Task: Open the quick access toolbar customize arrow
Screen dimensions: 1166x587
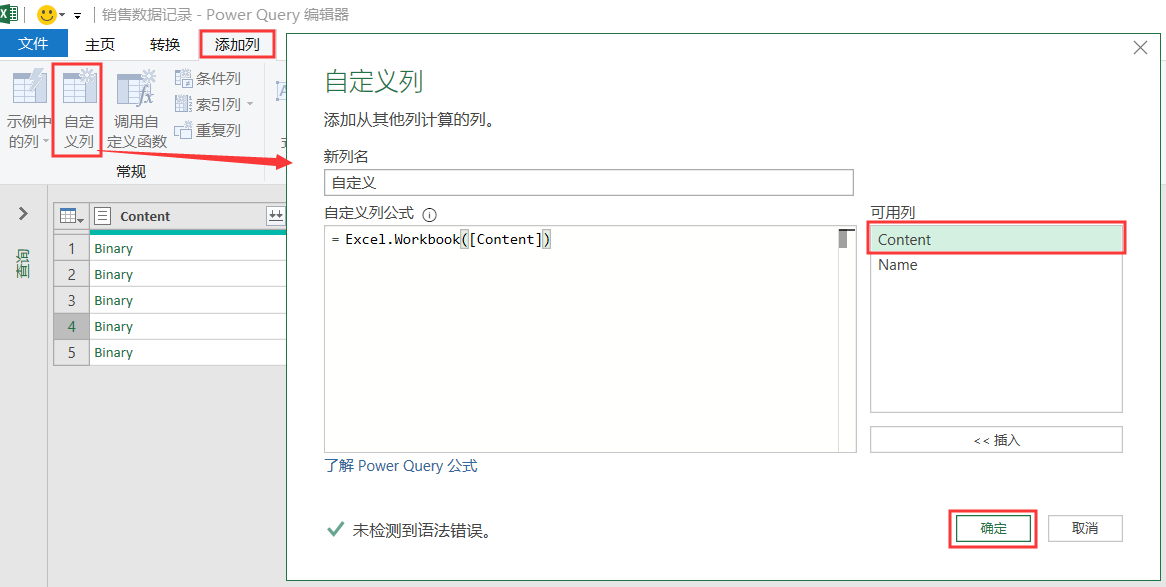Action: pyautogui.click(x=77, y=15)
